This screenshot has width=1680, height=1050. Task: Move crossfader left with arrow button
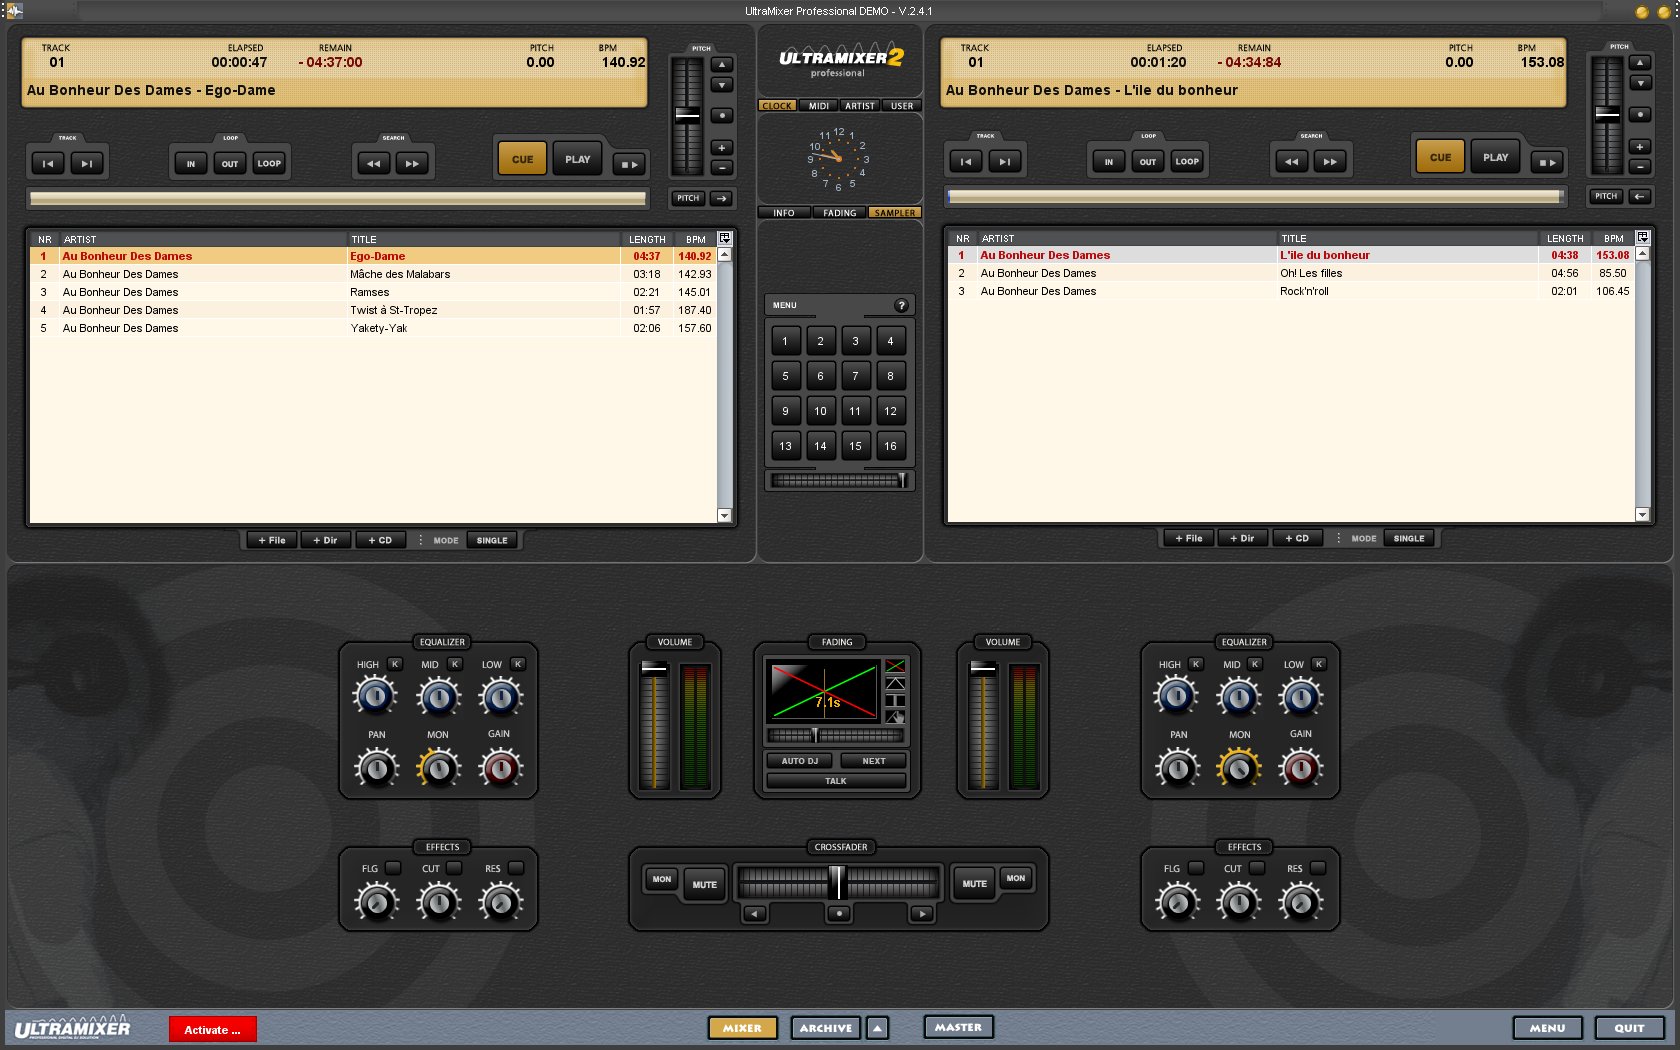[x=755, y=913]
